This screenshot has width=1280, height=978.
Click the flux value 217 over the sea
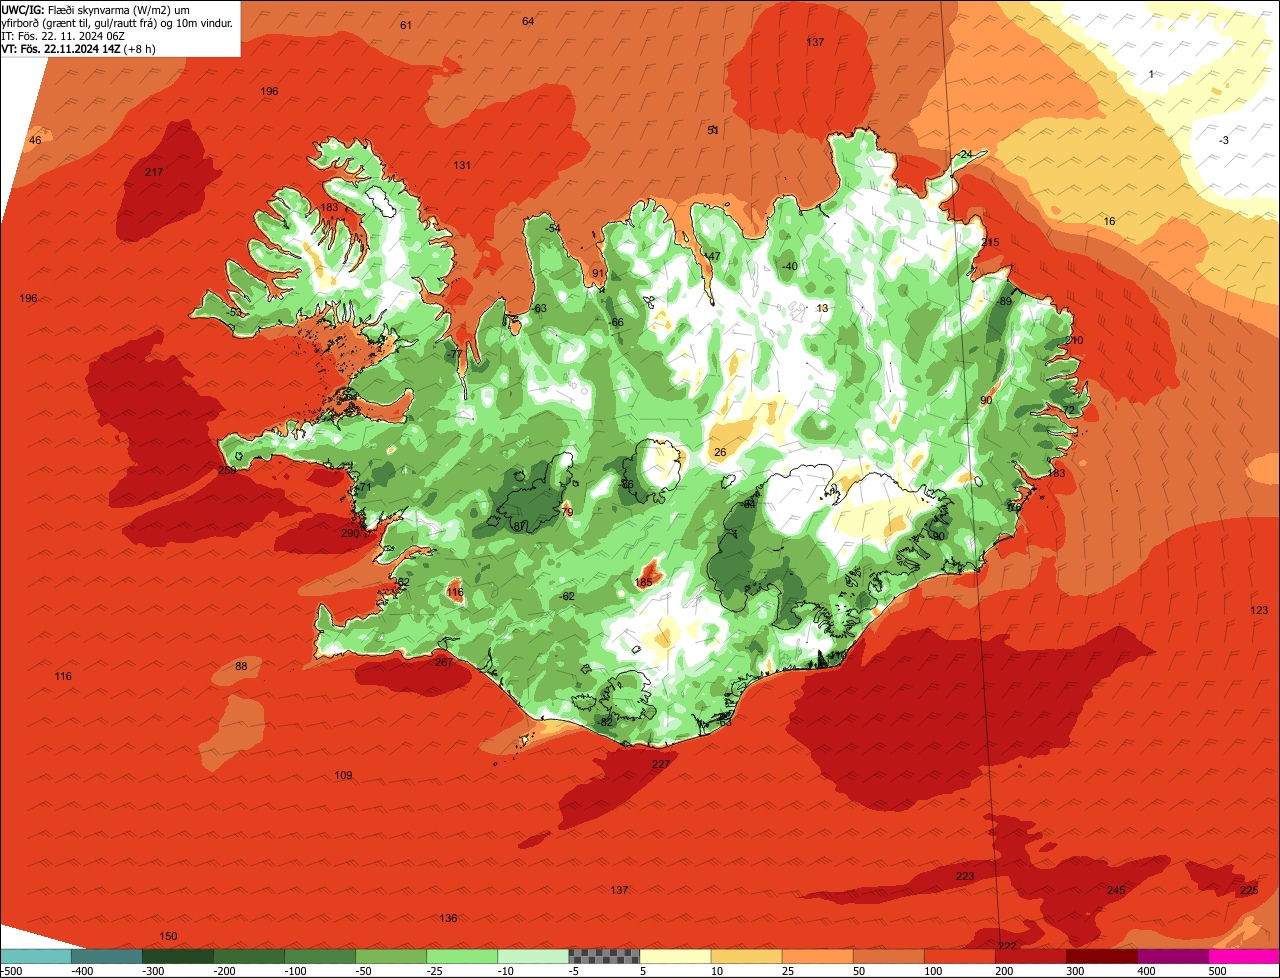(154, 172)
